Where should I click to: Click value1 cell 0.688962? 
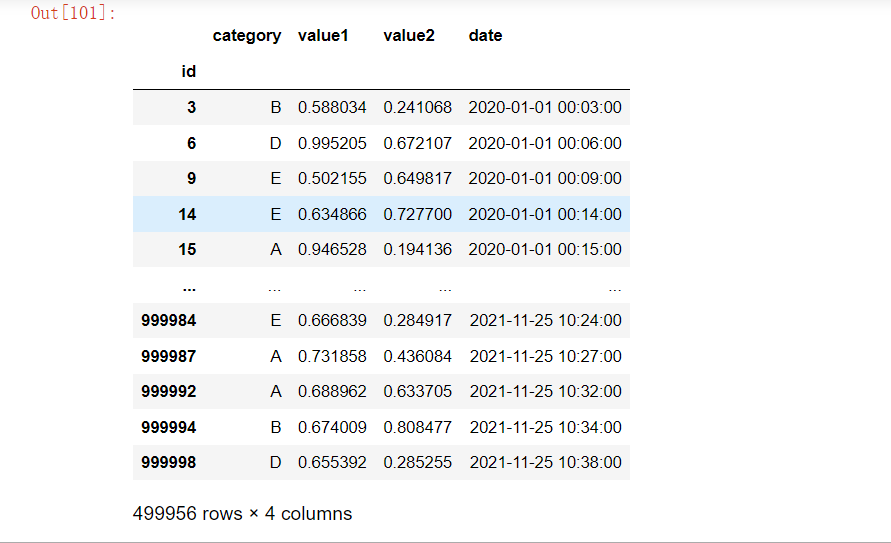point(332,391)
